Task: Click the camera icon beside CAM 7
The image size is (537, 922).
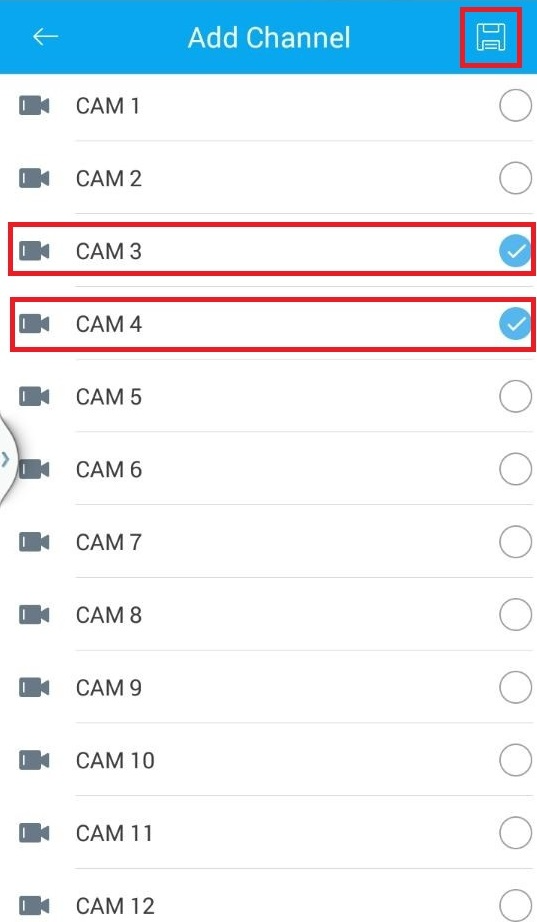Action: 34,542
